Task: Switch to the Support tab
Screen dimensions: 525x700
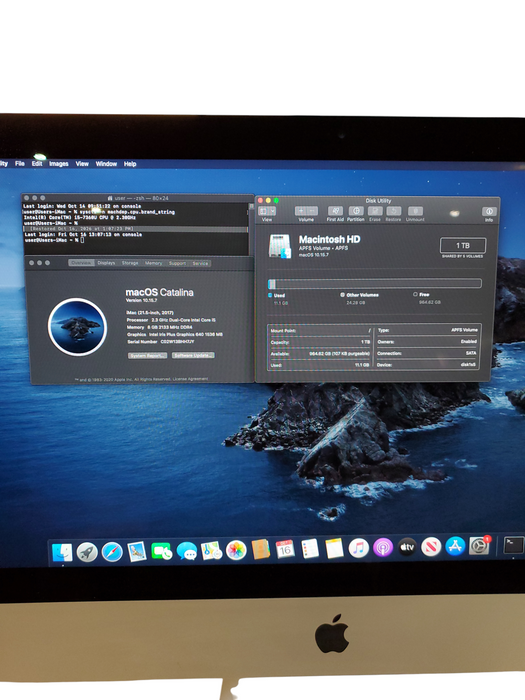Action: tap(177, 263)
